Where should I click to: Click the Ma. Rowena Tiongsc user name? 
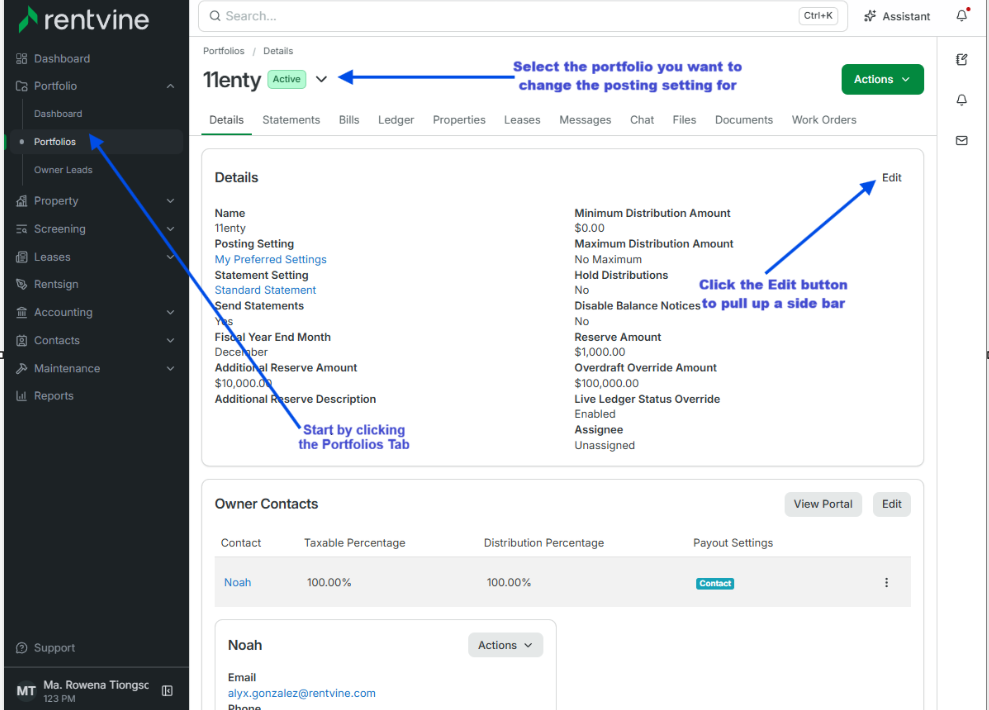pos(96,685)
